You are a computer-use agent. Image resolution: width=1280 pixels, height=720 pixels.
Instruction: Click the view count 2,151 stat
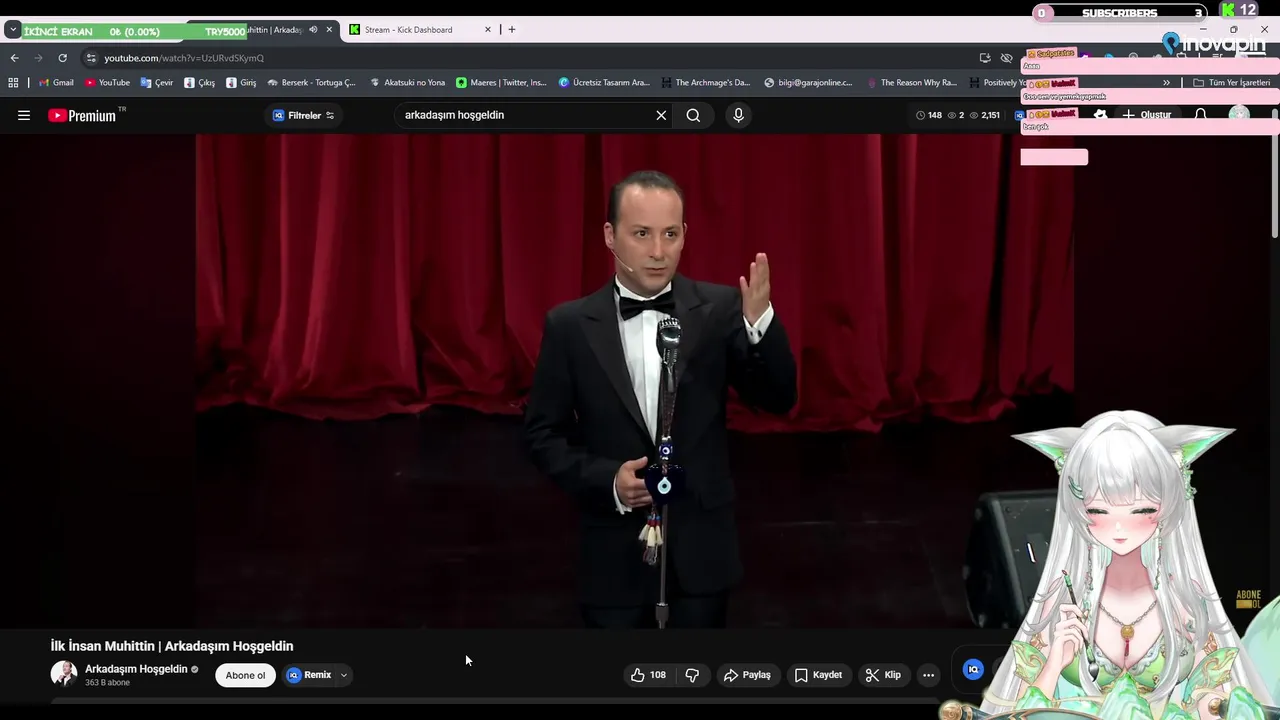(x=985, y=115)
